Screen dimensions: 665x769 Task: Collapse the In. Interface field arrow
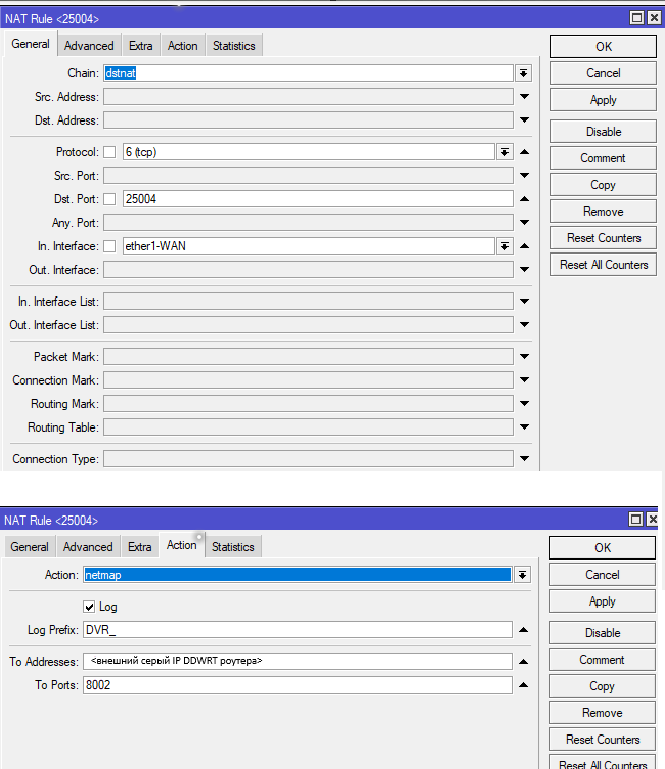pyautogui.click(x=524, y=246)
